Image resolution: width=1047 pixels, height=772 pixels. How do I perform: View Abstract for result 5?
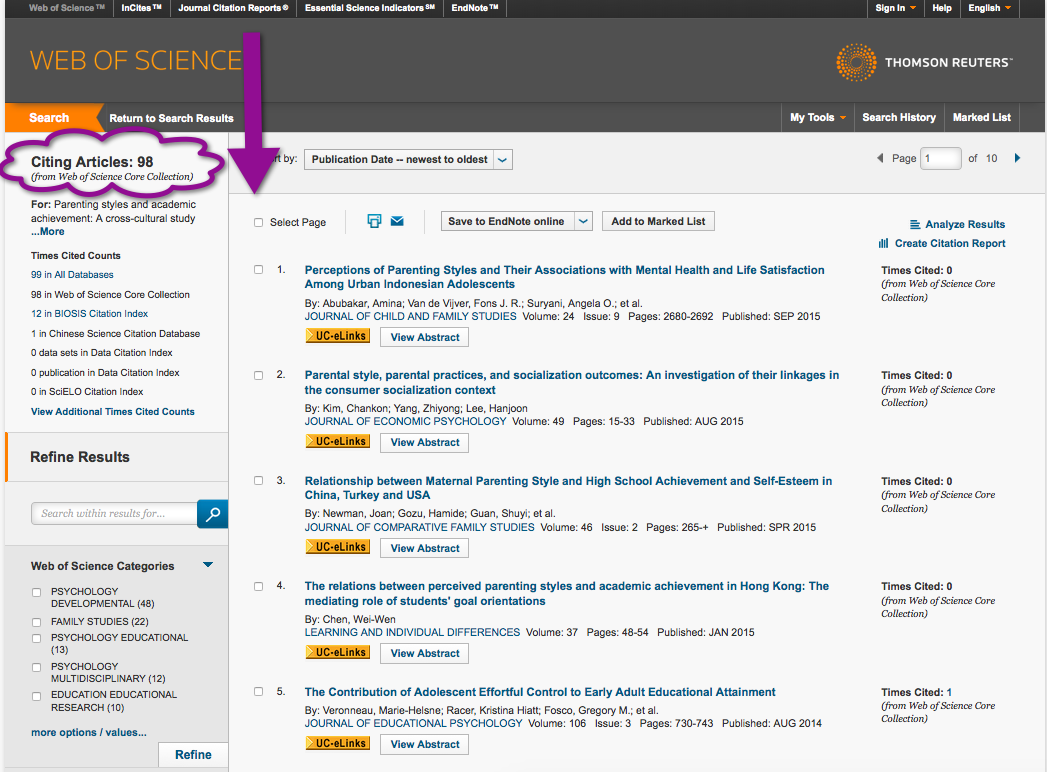(x=425, y=744)
